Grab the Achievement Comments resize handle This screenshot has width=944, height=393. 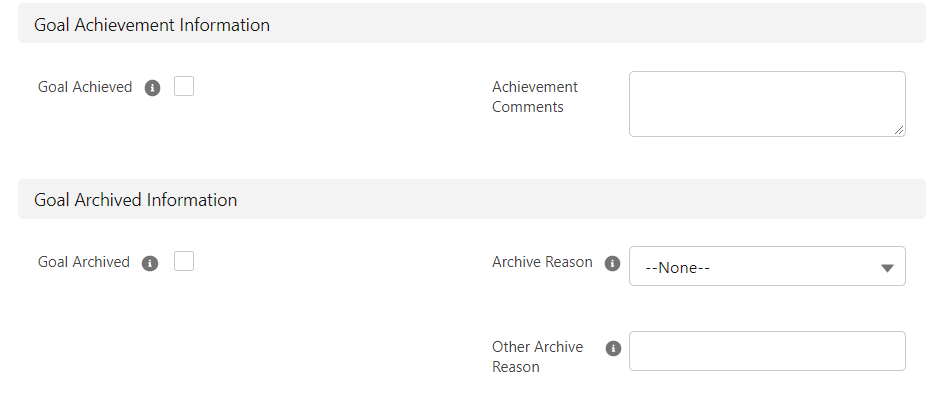pyautogui.click(x=898, y=129)
